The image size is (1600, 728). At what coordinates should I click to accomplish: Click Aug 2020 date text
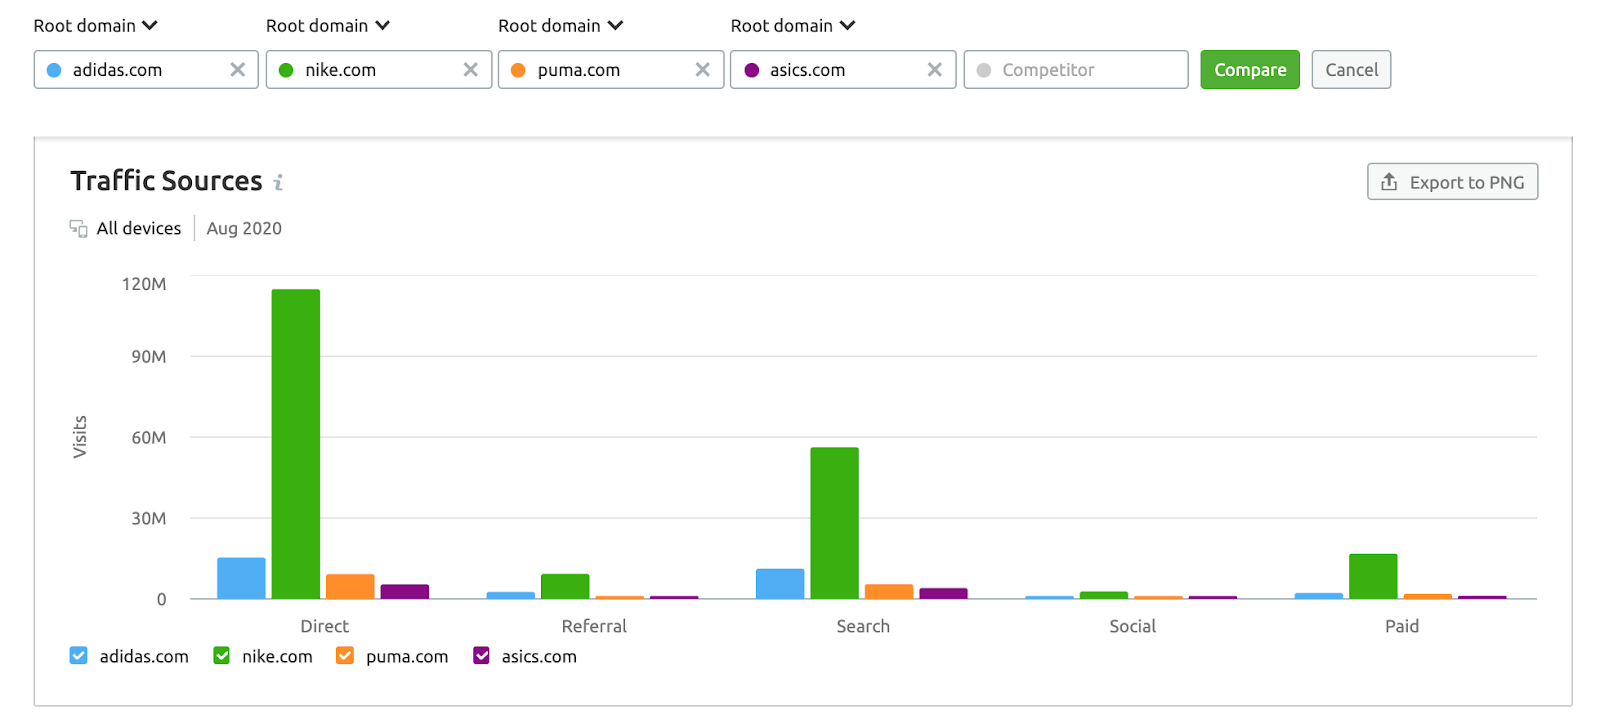click(x=244, y=229)
